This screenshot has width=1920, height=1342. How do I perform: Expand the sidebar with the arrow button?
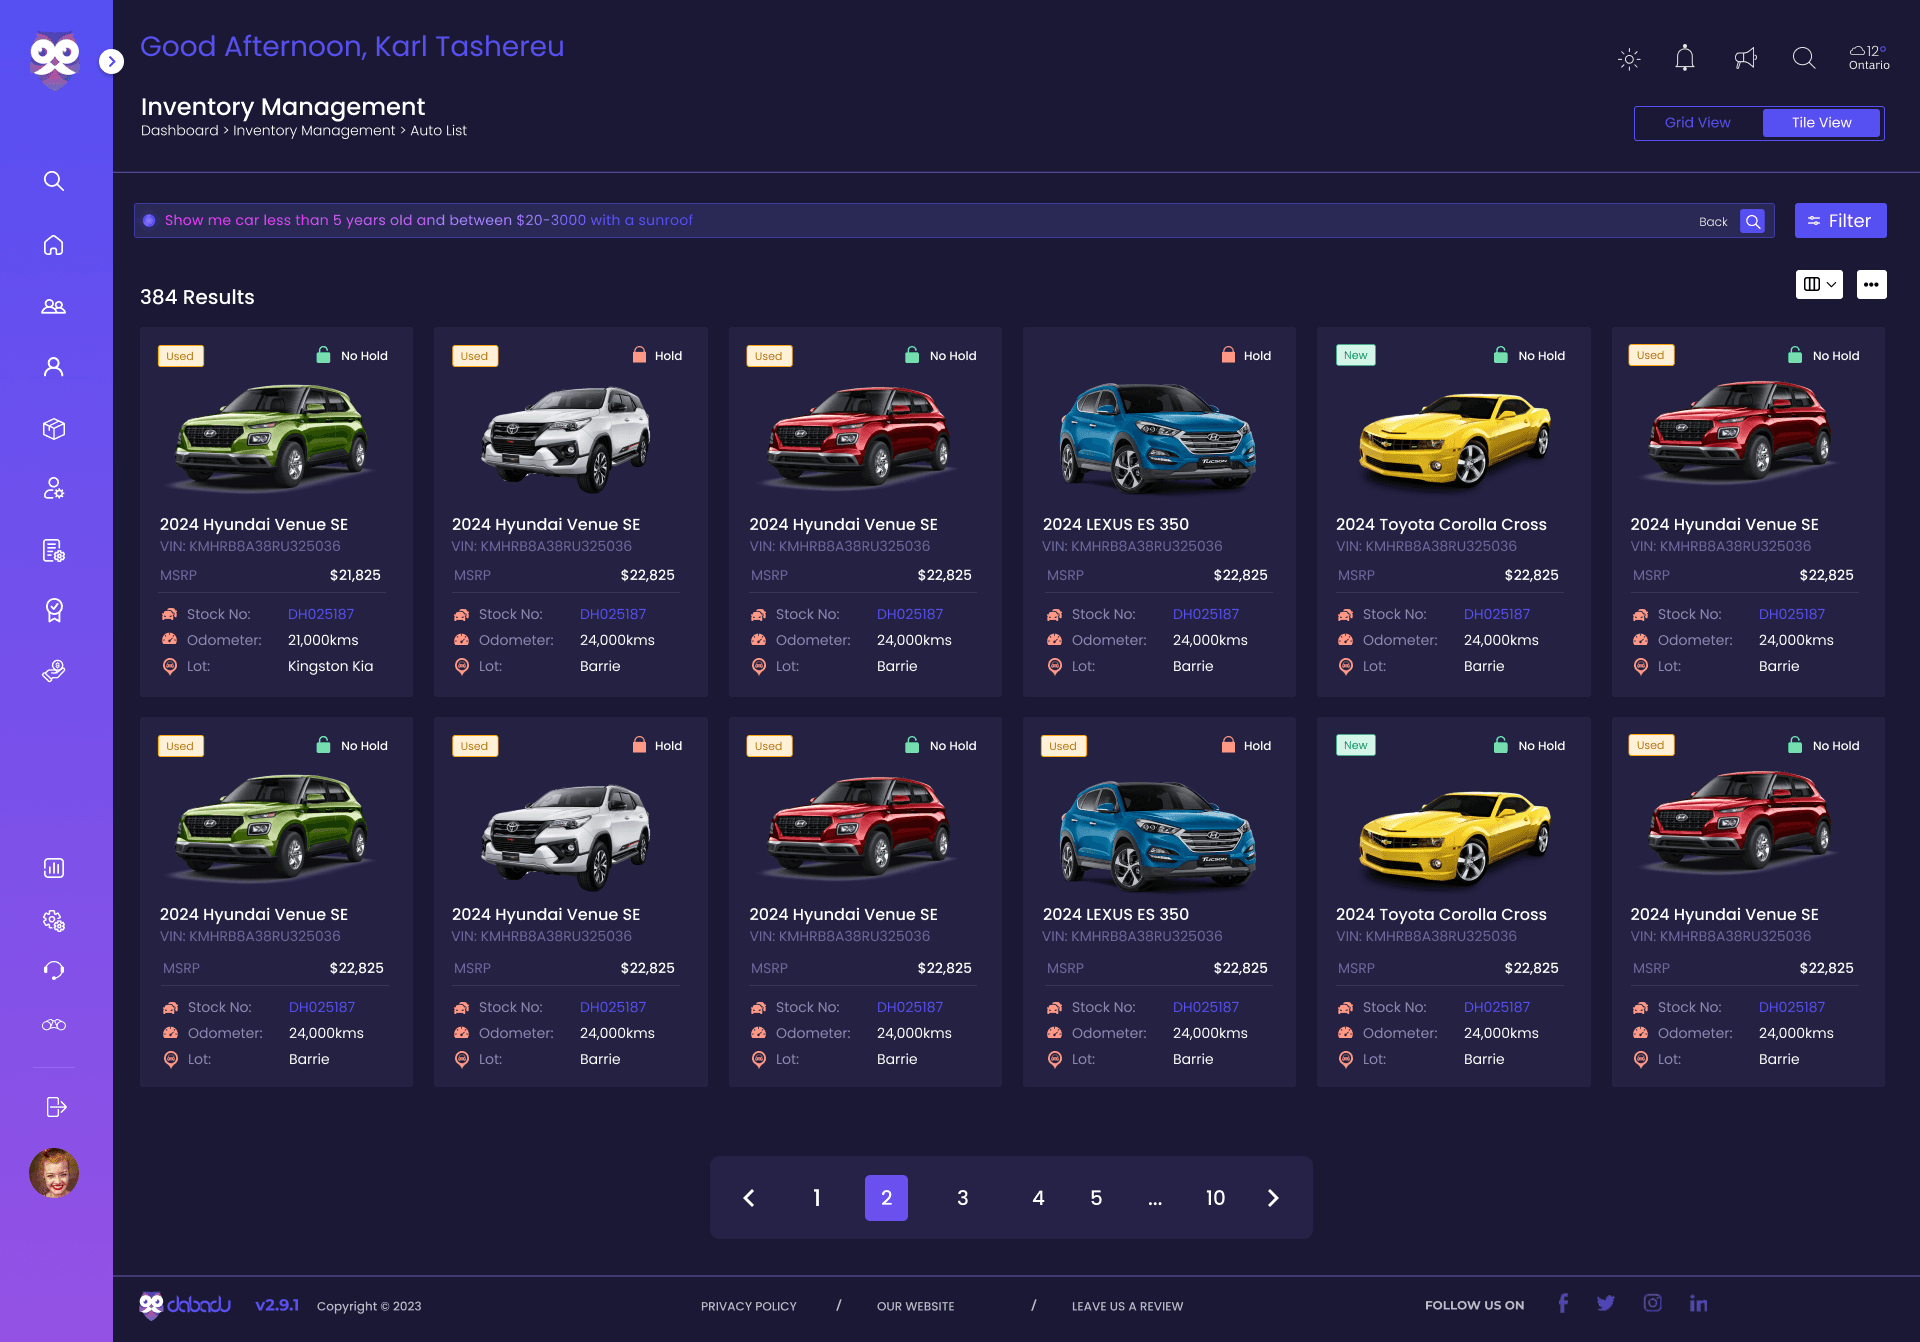click(x=112, y=62)
